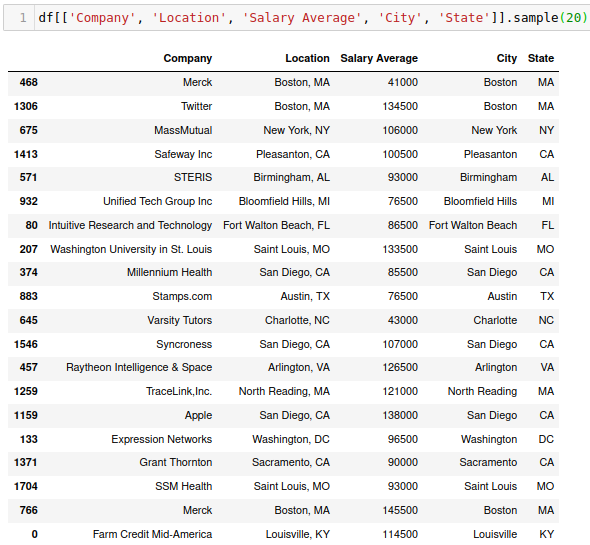
Task: Select Unified Tech Group Inc cell
Action: pyautogui.click(x=158, y=201)
